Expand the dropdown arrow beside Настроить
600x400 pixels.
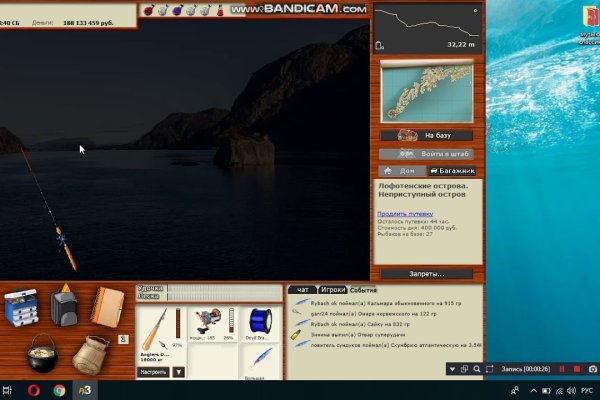point(179,371)
